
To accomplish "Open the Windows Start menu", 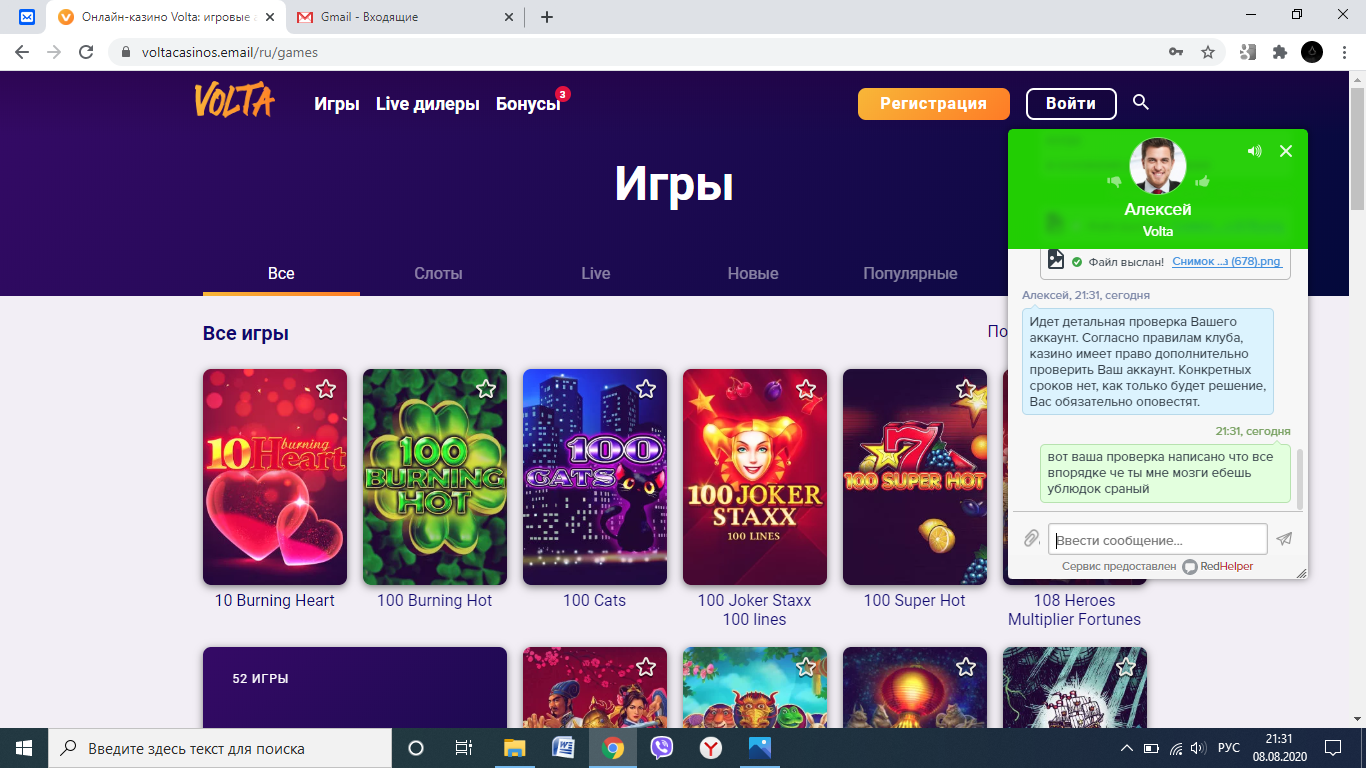I will coord(24,748).
